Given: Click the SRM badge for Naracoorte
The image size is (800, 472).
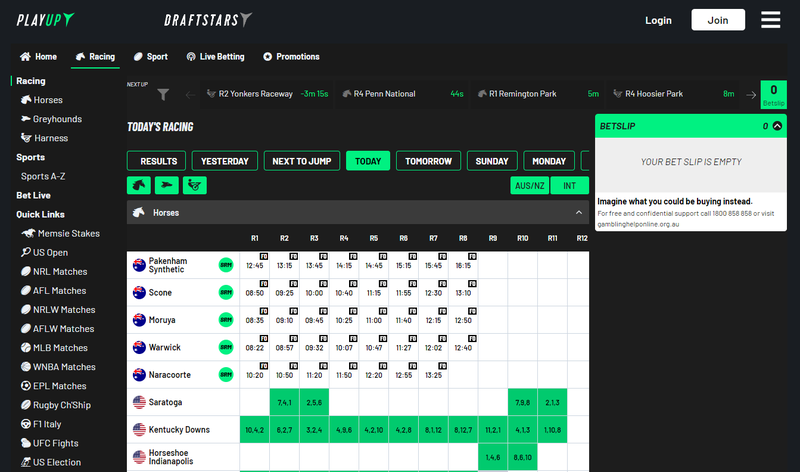Looking at the screenshot, I should pos(226,375).
